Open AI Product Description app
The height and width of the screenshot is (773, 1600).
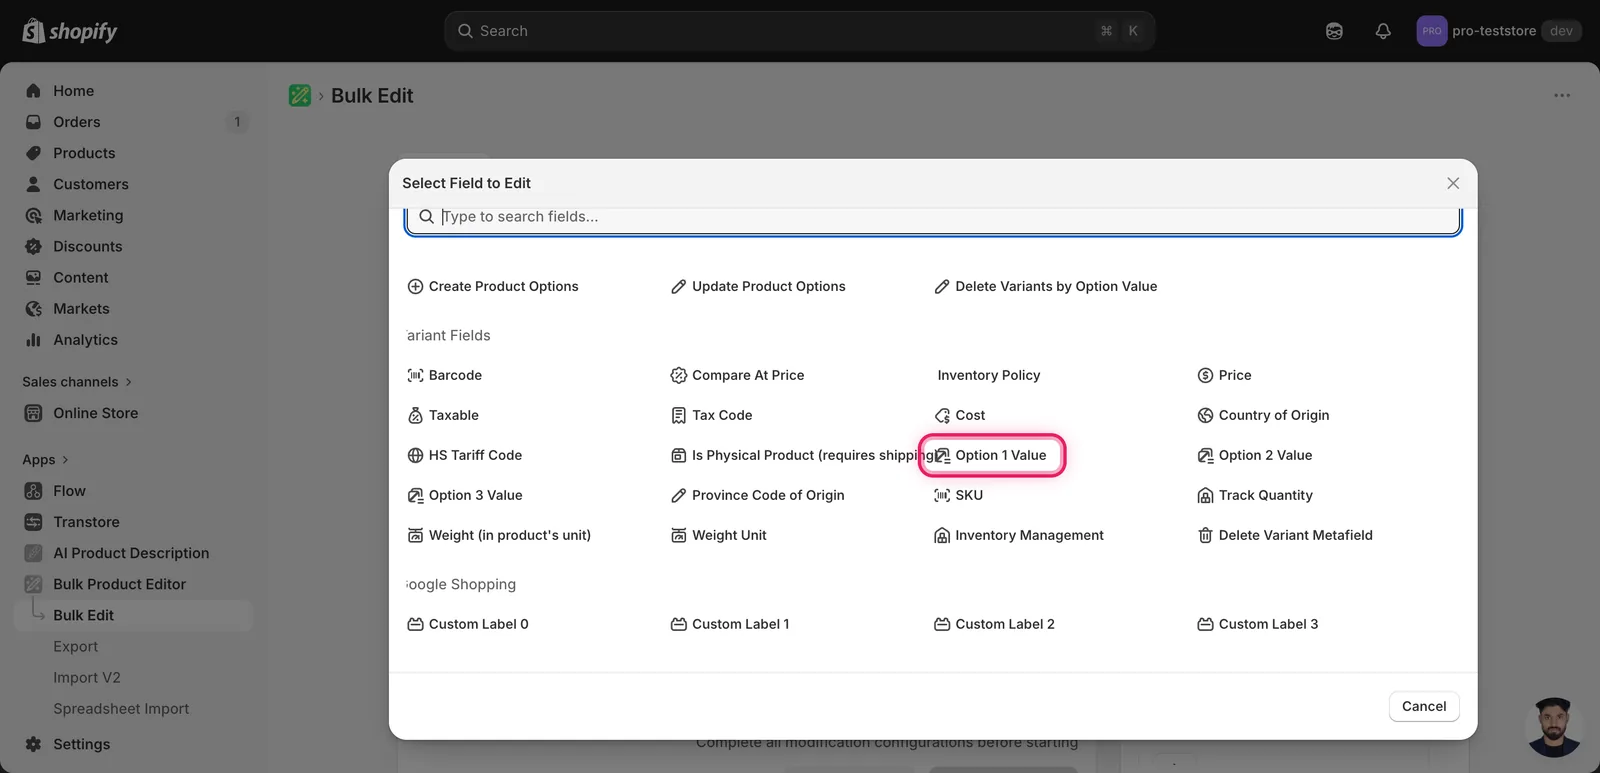[133, 553]
